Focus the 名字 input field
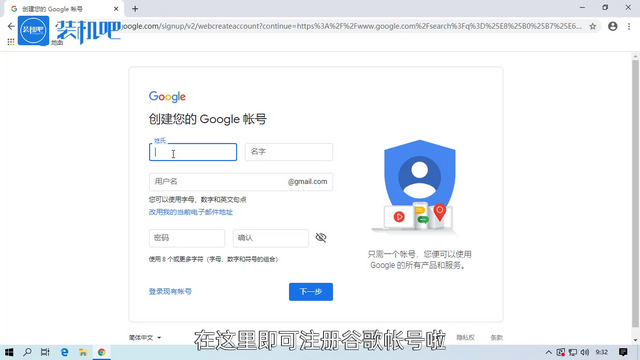 click(x=289, y=152)
